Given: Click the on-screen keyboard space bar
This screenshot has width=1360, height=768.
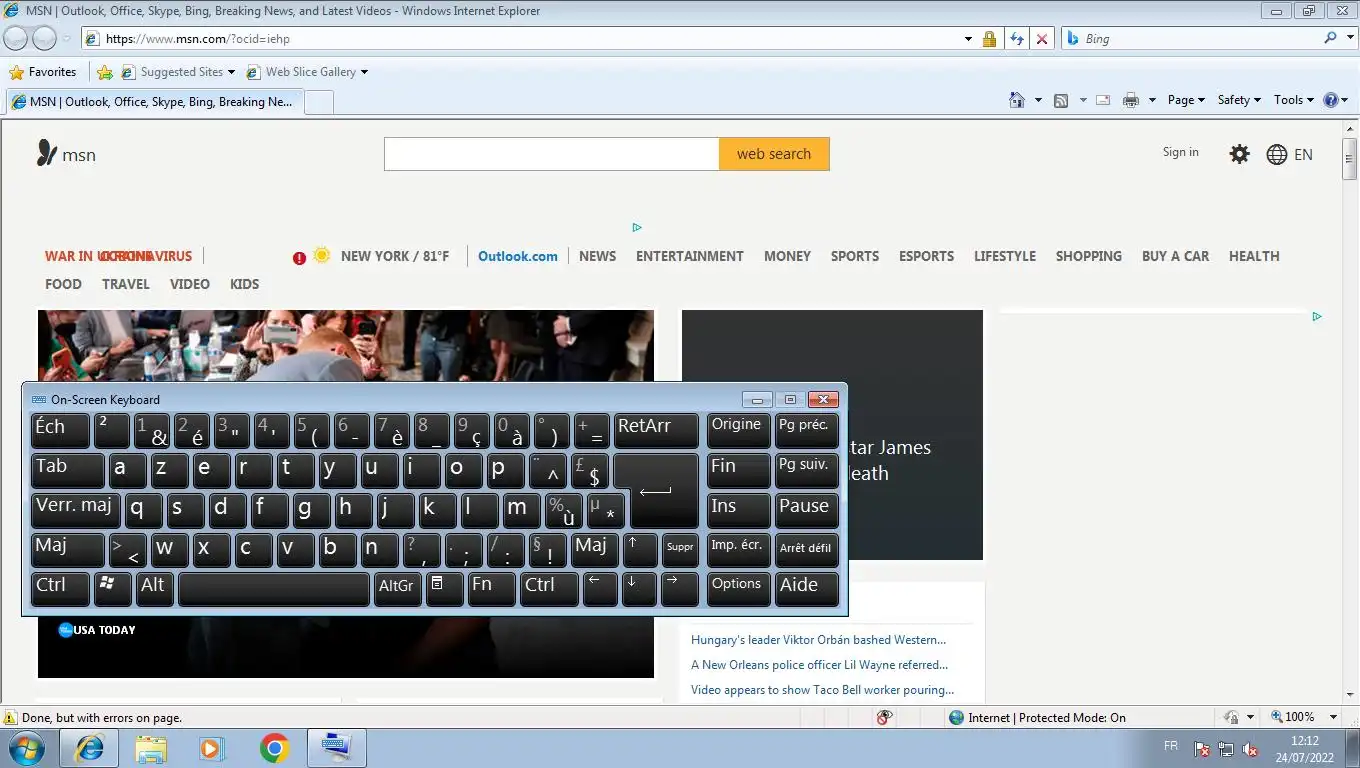Looking at the screenshot, I should point(274,588).
